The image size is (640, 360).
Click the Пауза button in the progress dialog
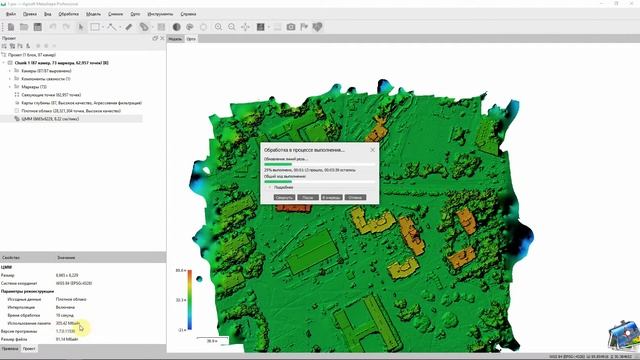(308, 197)
